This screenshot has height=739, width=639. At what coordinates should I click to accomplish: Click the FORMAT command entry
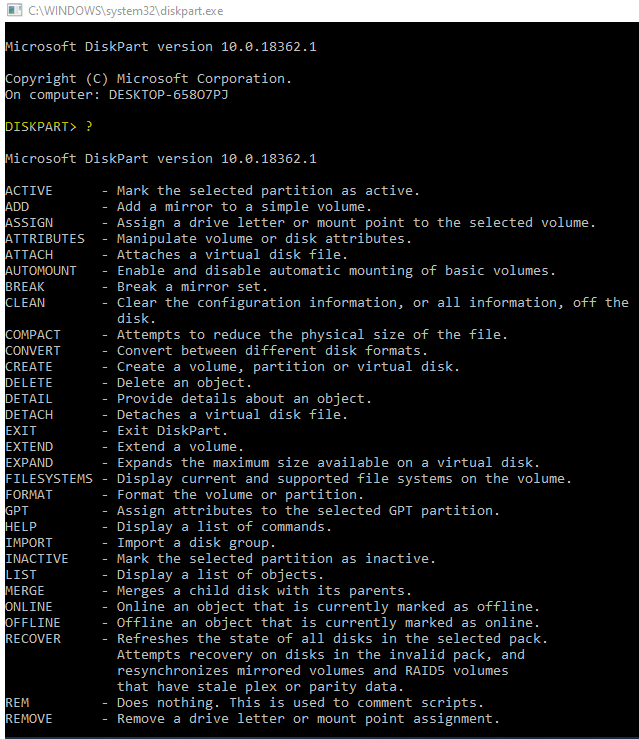point(29,495)
